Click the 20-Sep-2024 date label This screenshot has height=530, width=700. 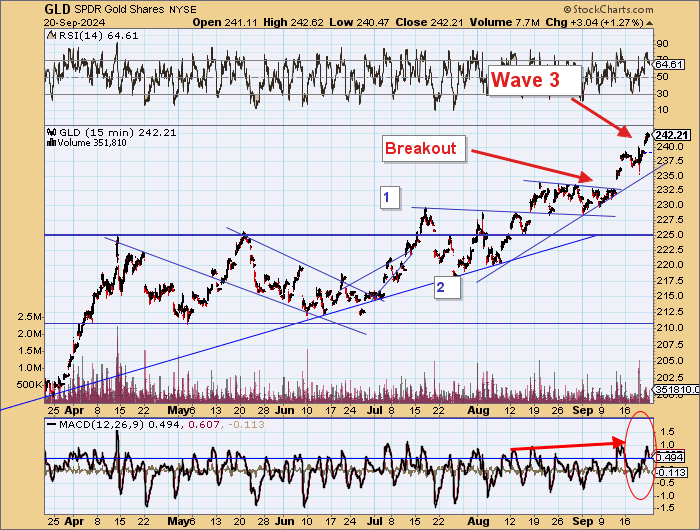[75, 22]
